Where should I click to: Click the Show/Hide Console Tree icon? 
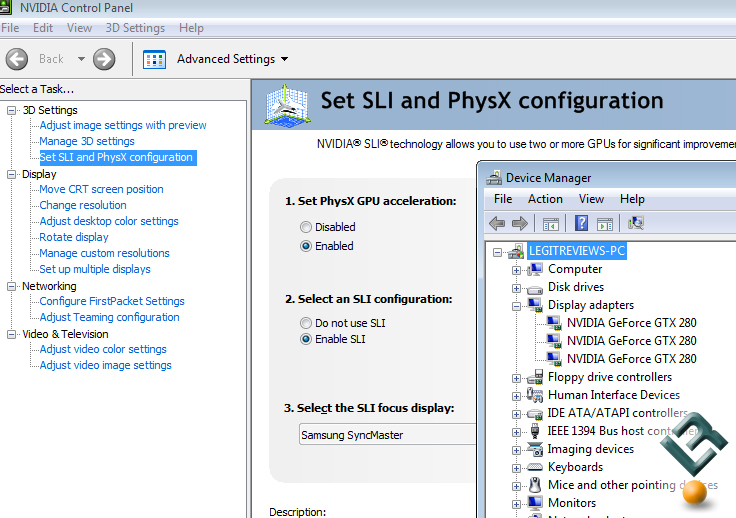550,223
